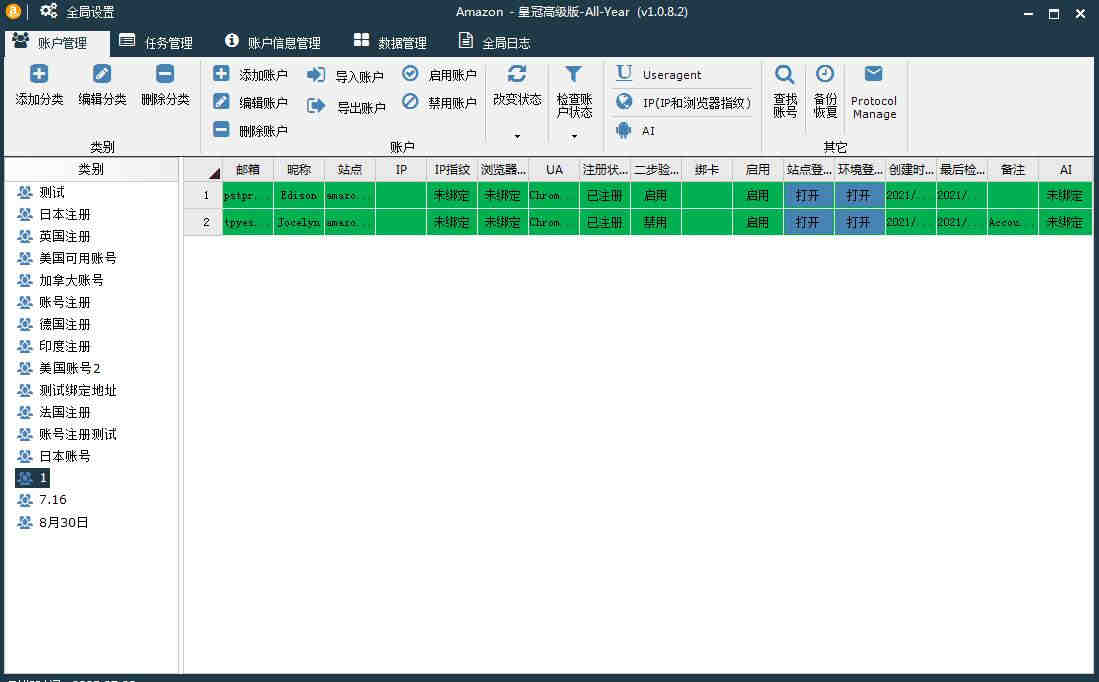Click the 查找账号 magnifier icon
This screenshot has height=682, width=1099.
(785, 74)
